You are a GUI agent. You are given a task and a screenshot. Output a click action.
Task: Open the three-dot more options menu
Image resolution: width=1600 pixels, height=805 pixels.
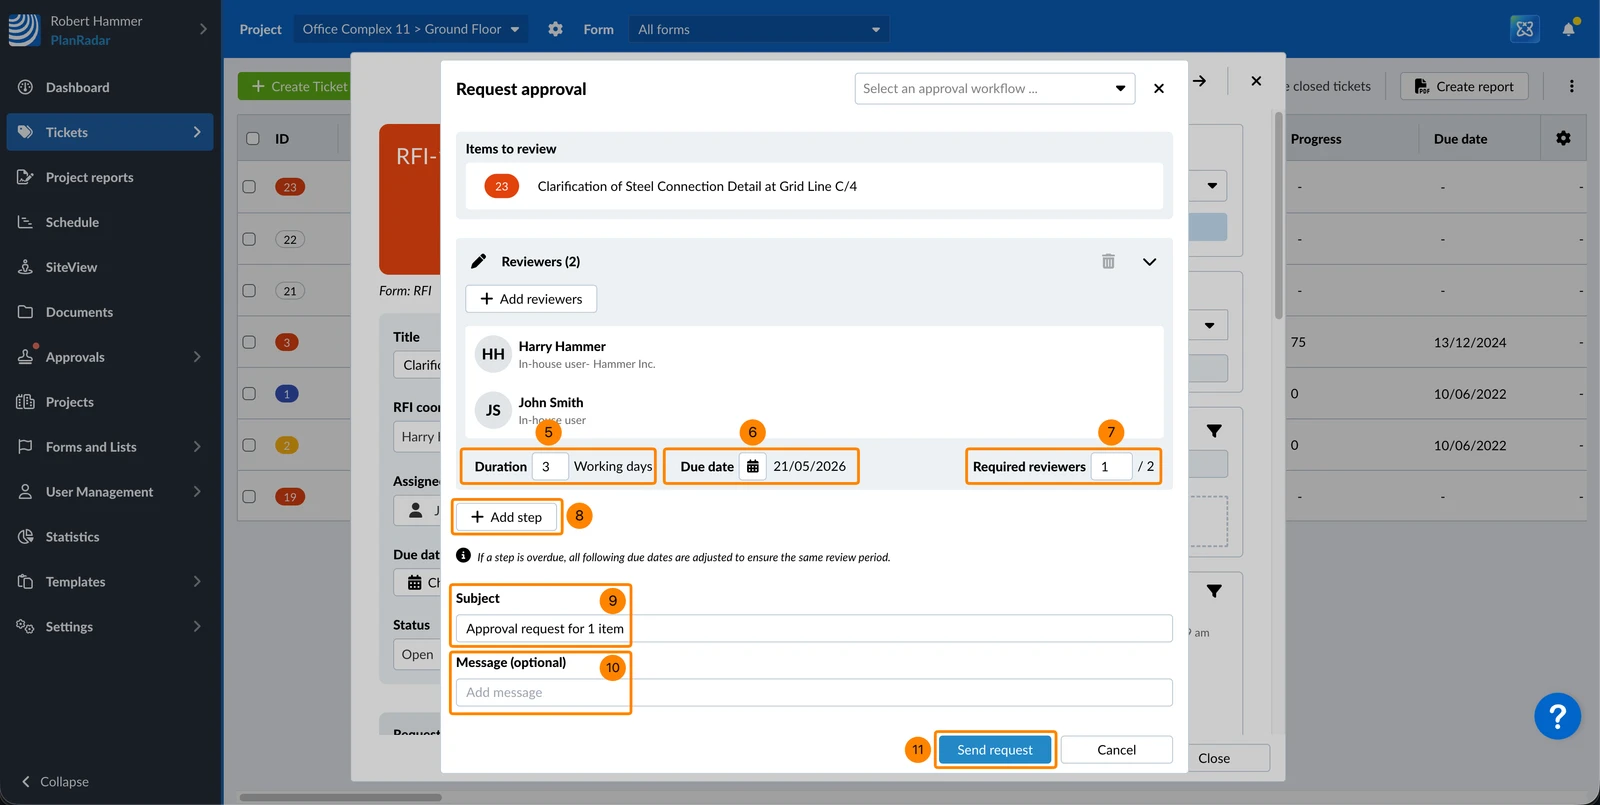[1571, 86]
